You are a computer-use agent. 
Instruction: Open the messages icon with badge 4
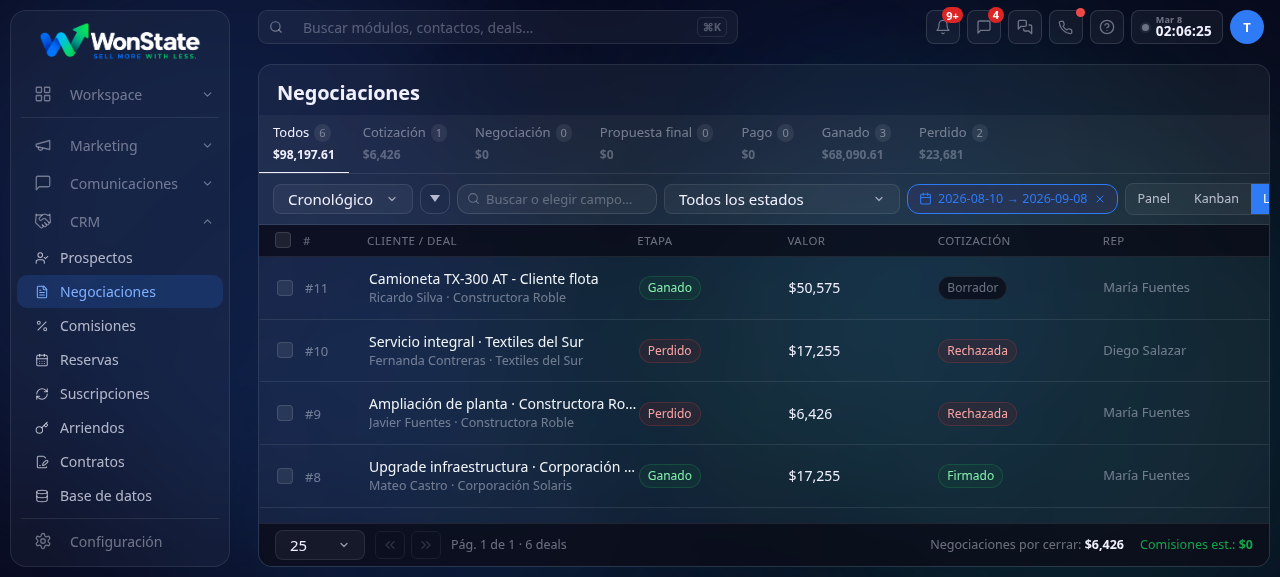(x=984, y=27)
